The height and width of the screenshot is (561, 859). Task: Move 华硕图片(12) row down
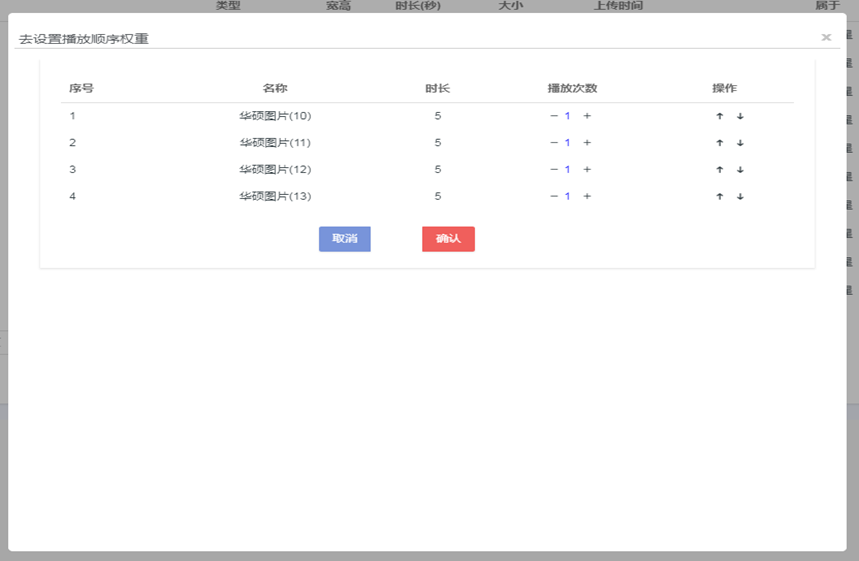[740, 170]
